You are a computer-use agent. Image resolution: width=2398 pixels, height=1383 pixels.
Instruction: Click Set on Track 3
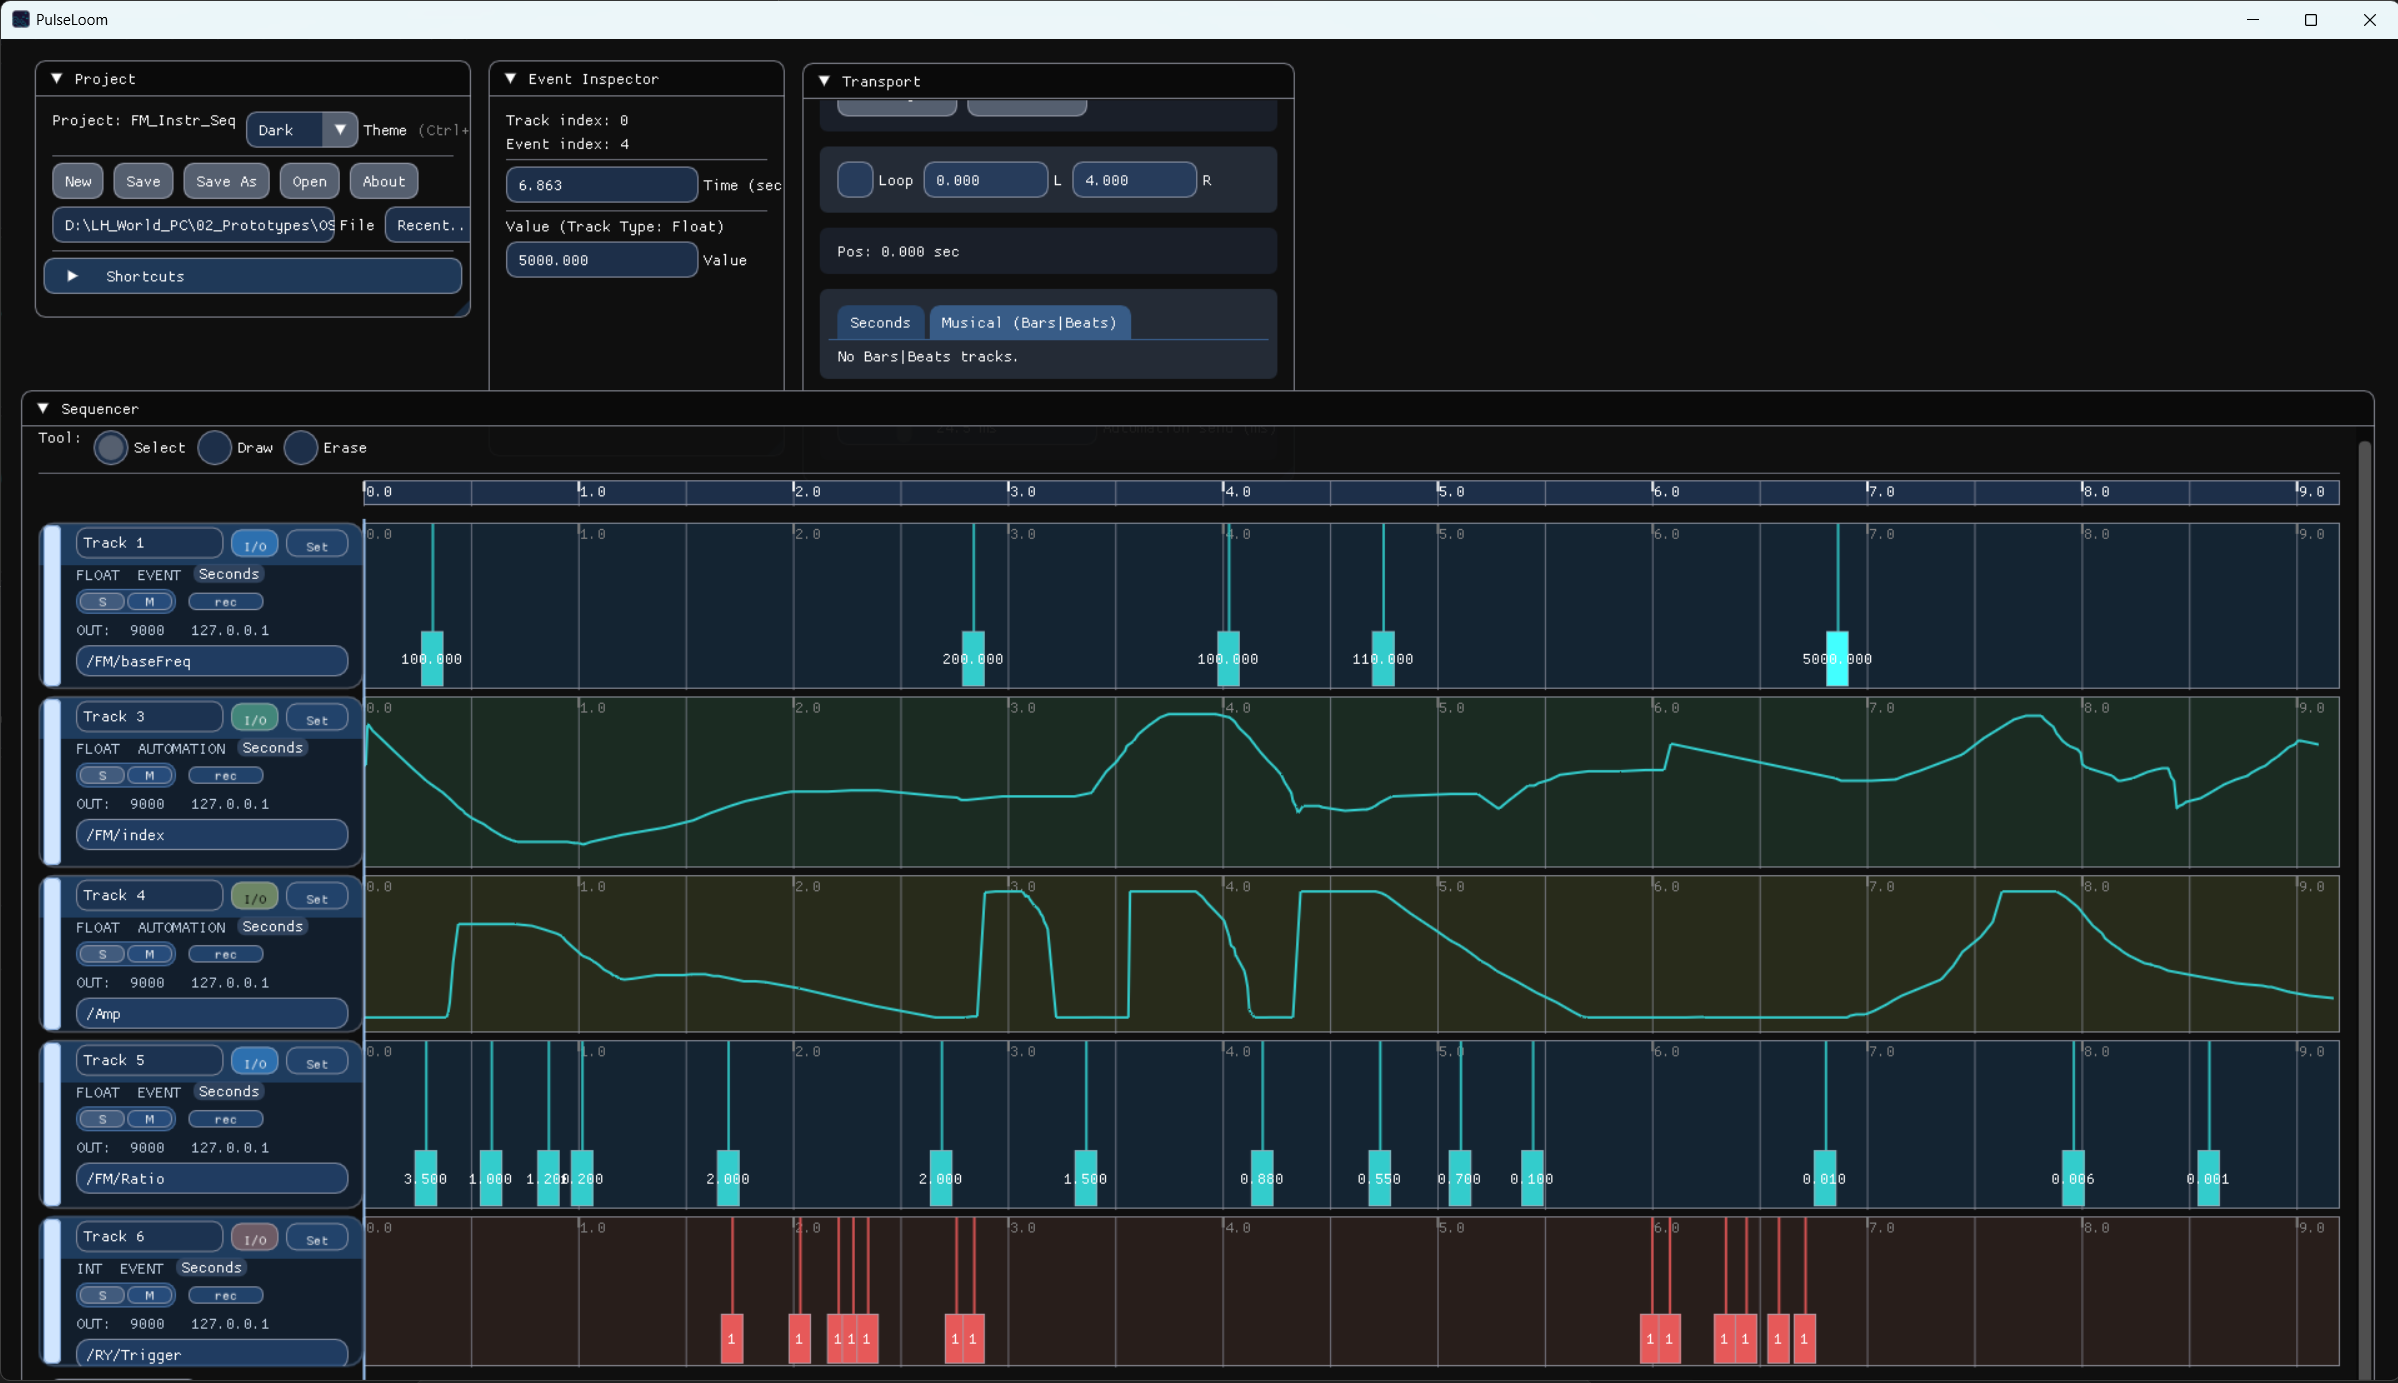tap(317, 719)
